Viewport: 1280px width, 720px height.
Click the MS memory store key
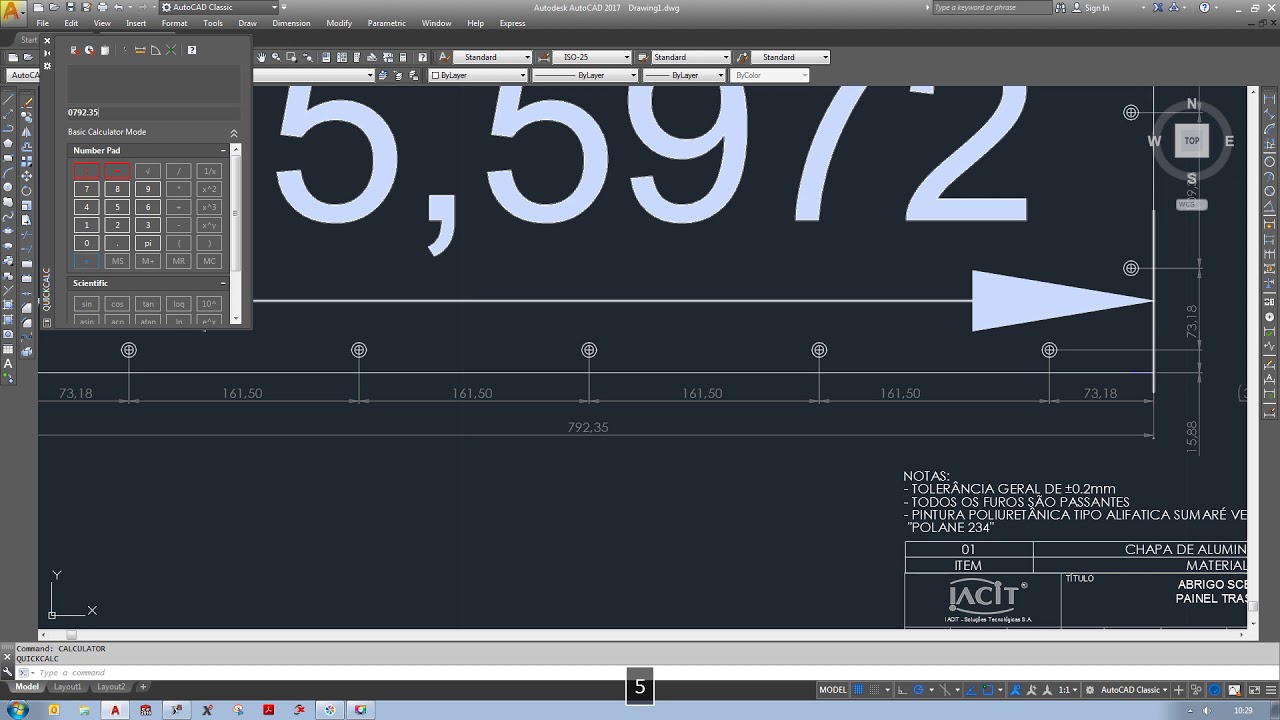click(x=117, y=261)
